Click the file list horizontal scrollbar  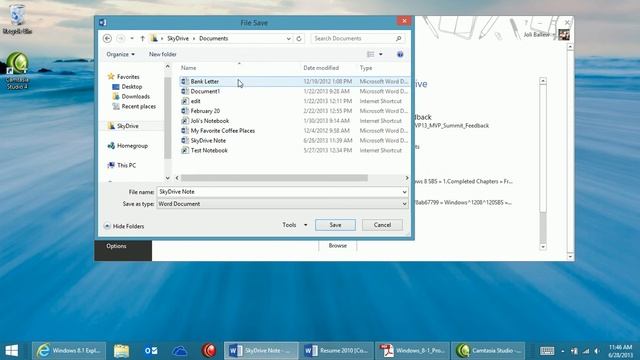pos(274,178)
